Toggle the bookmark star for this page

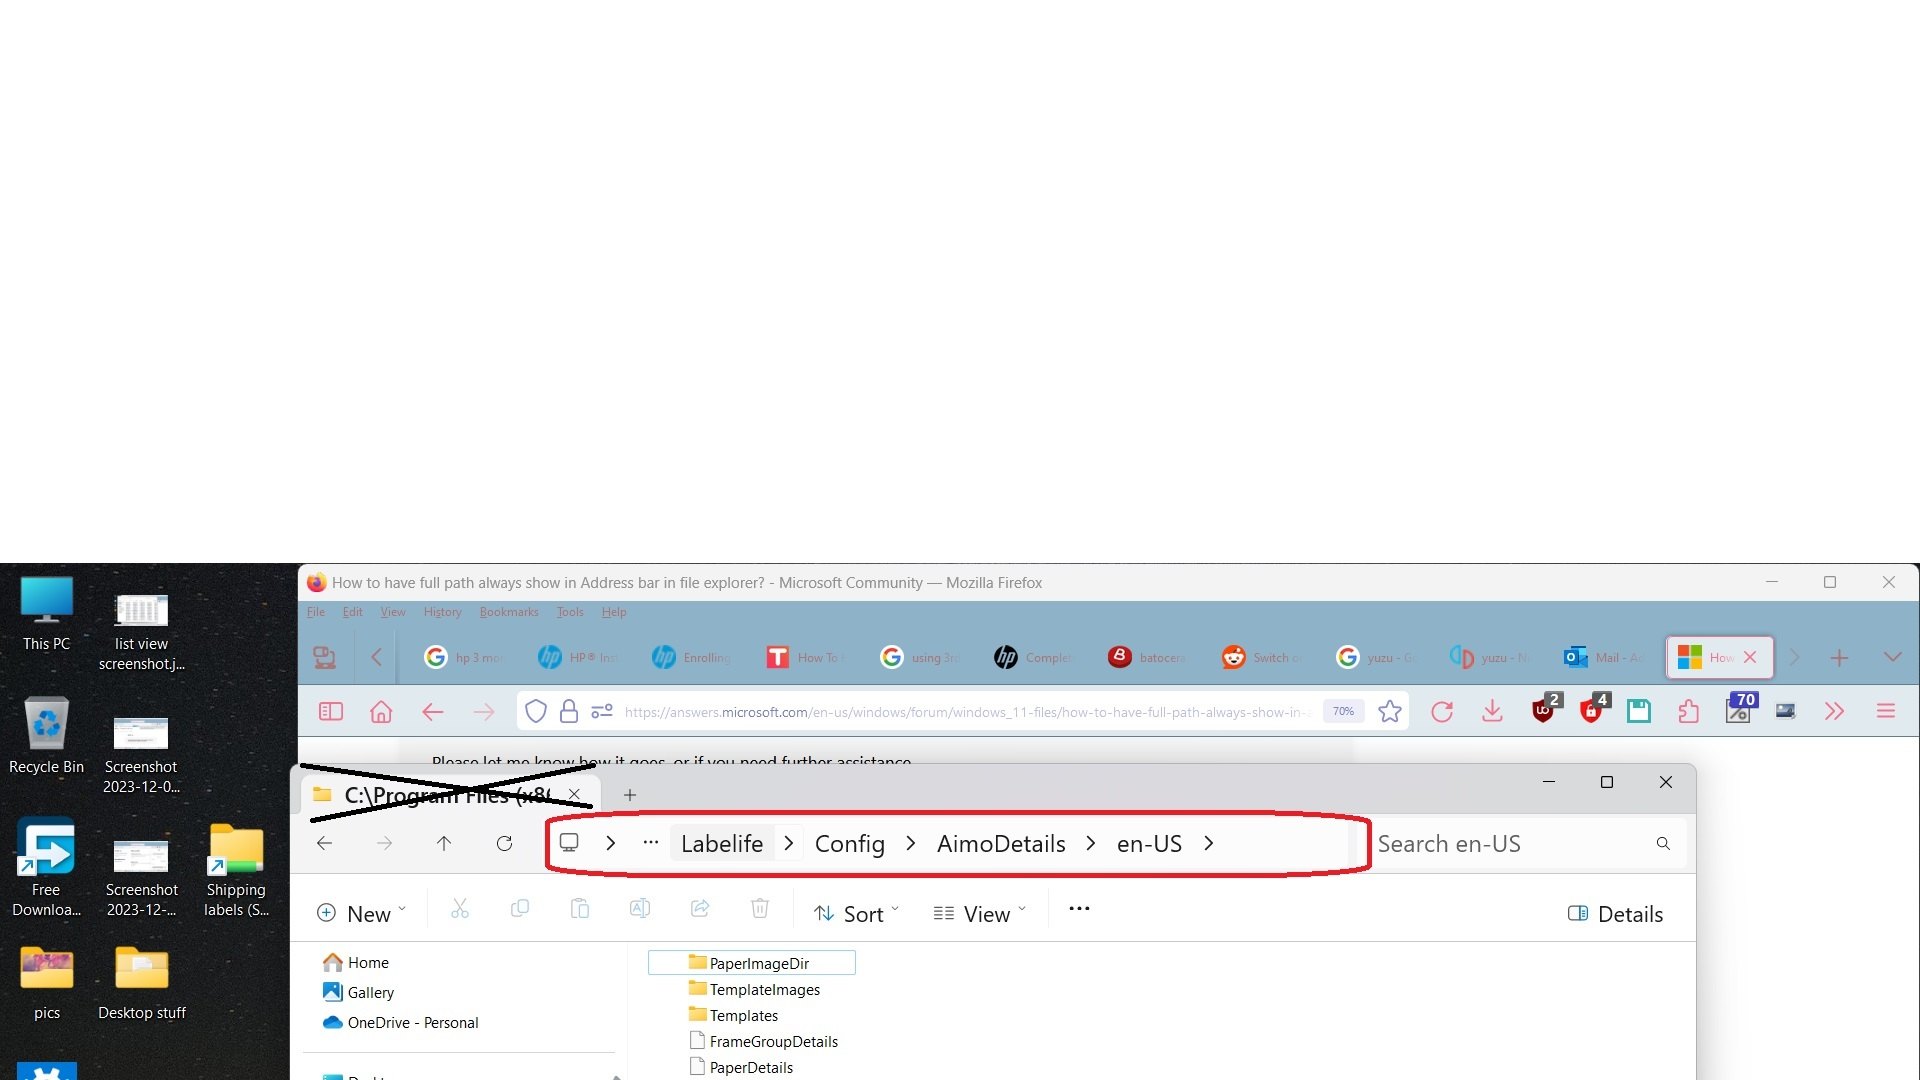(x=1391, y=711)
